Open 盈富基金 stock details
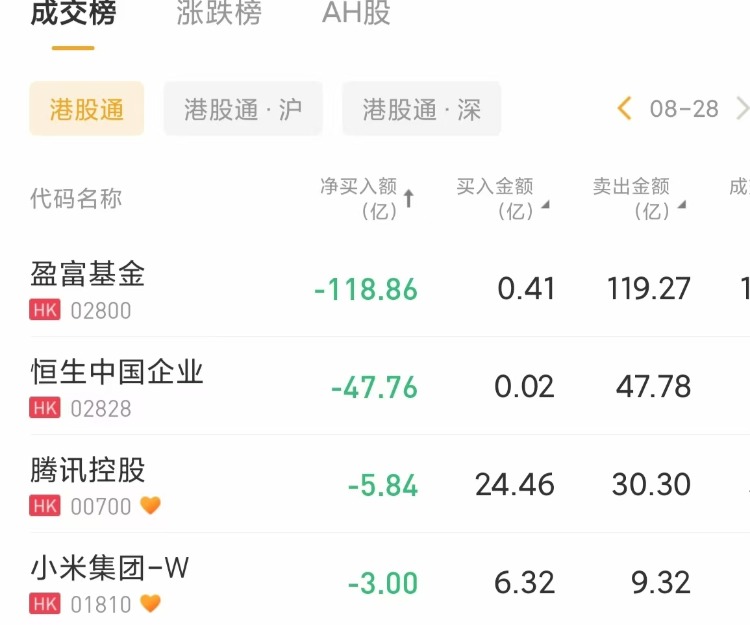Screen dimensions: 750x625 click(x=88, y=274)
